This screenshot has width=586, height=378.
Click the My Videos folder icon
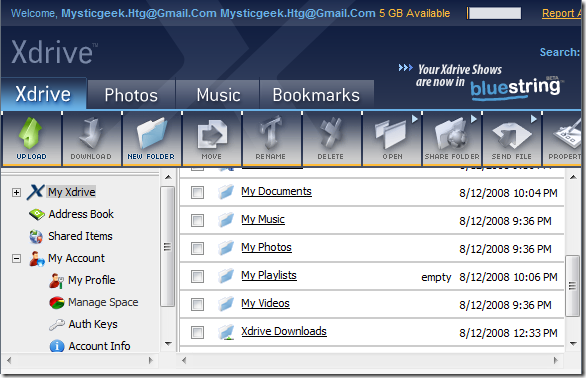point(226,304)
